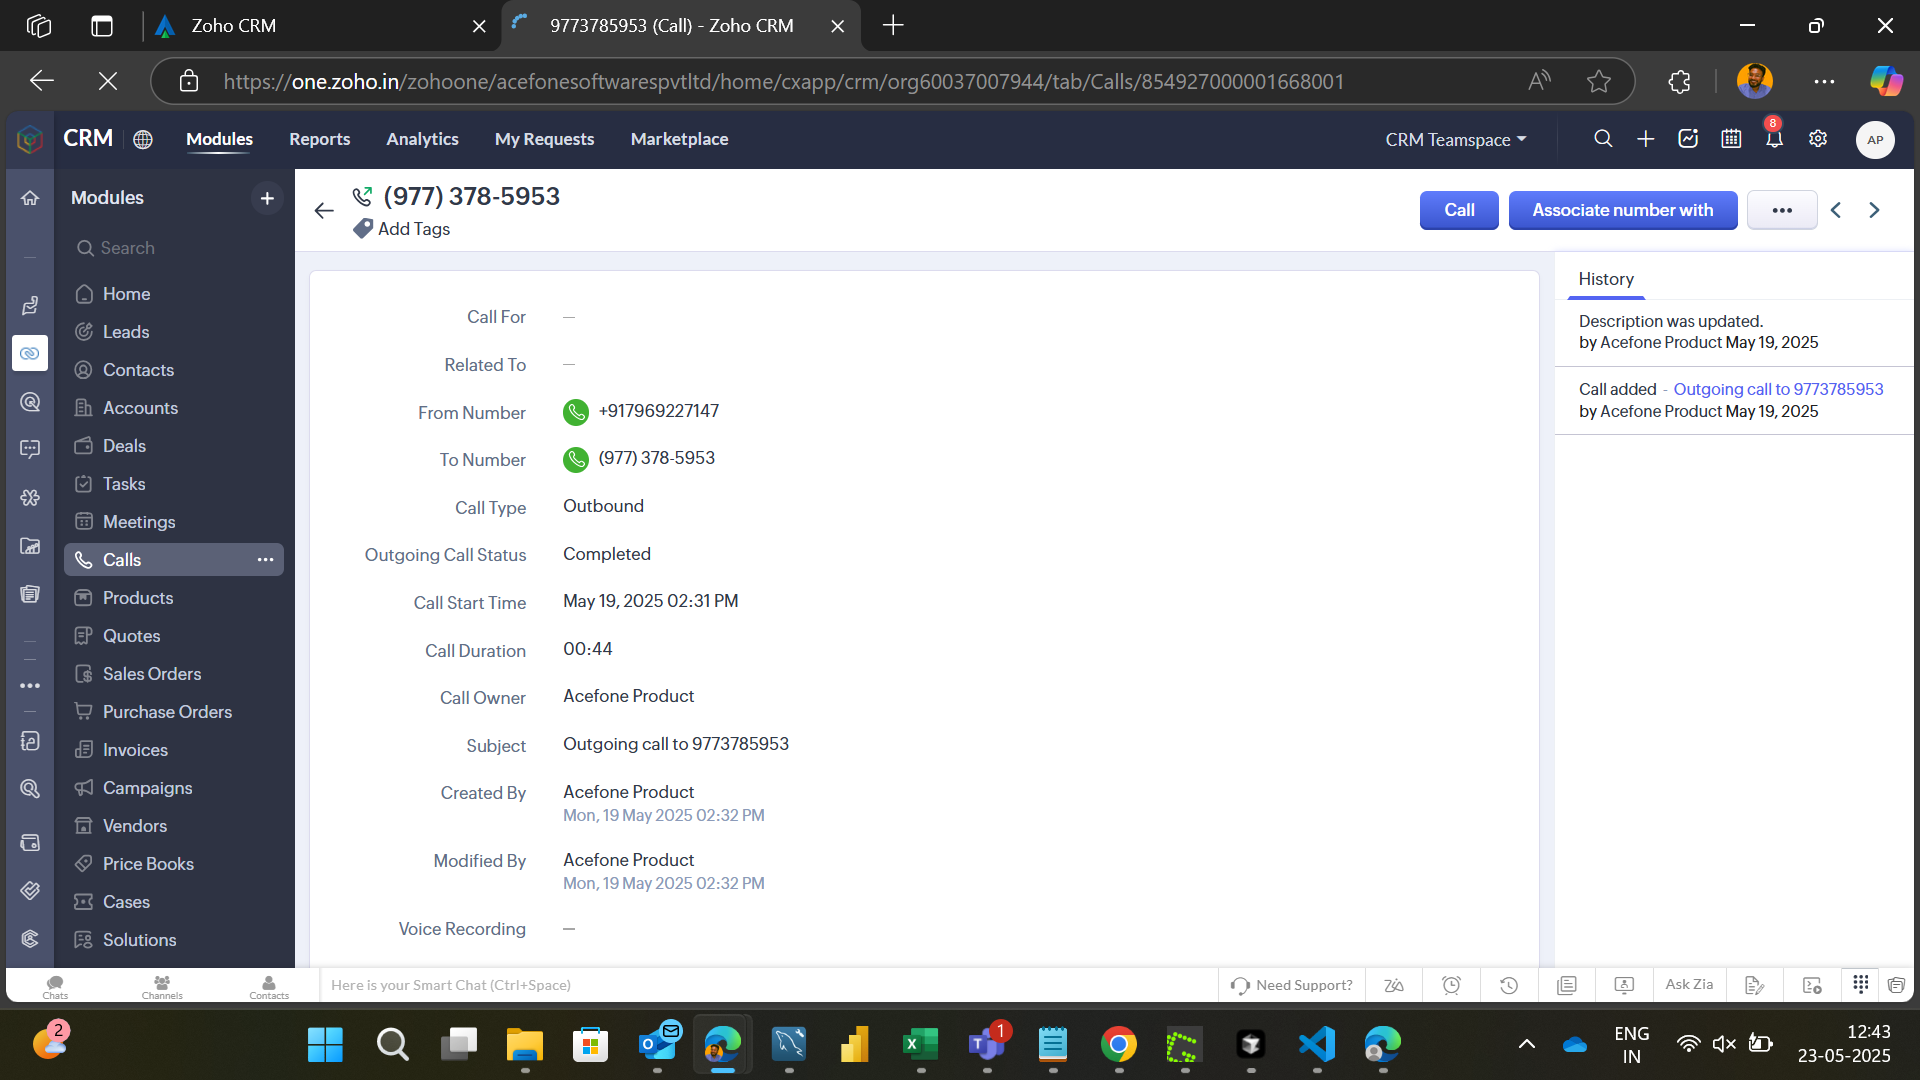
Task: Open the notifications bell icon
Action: pos(1774,139)
